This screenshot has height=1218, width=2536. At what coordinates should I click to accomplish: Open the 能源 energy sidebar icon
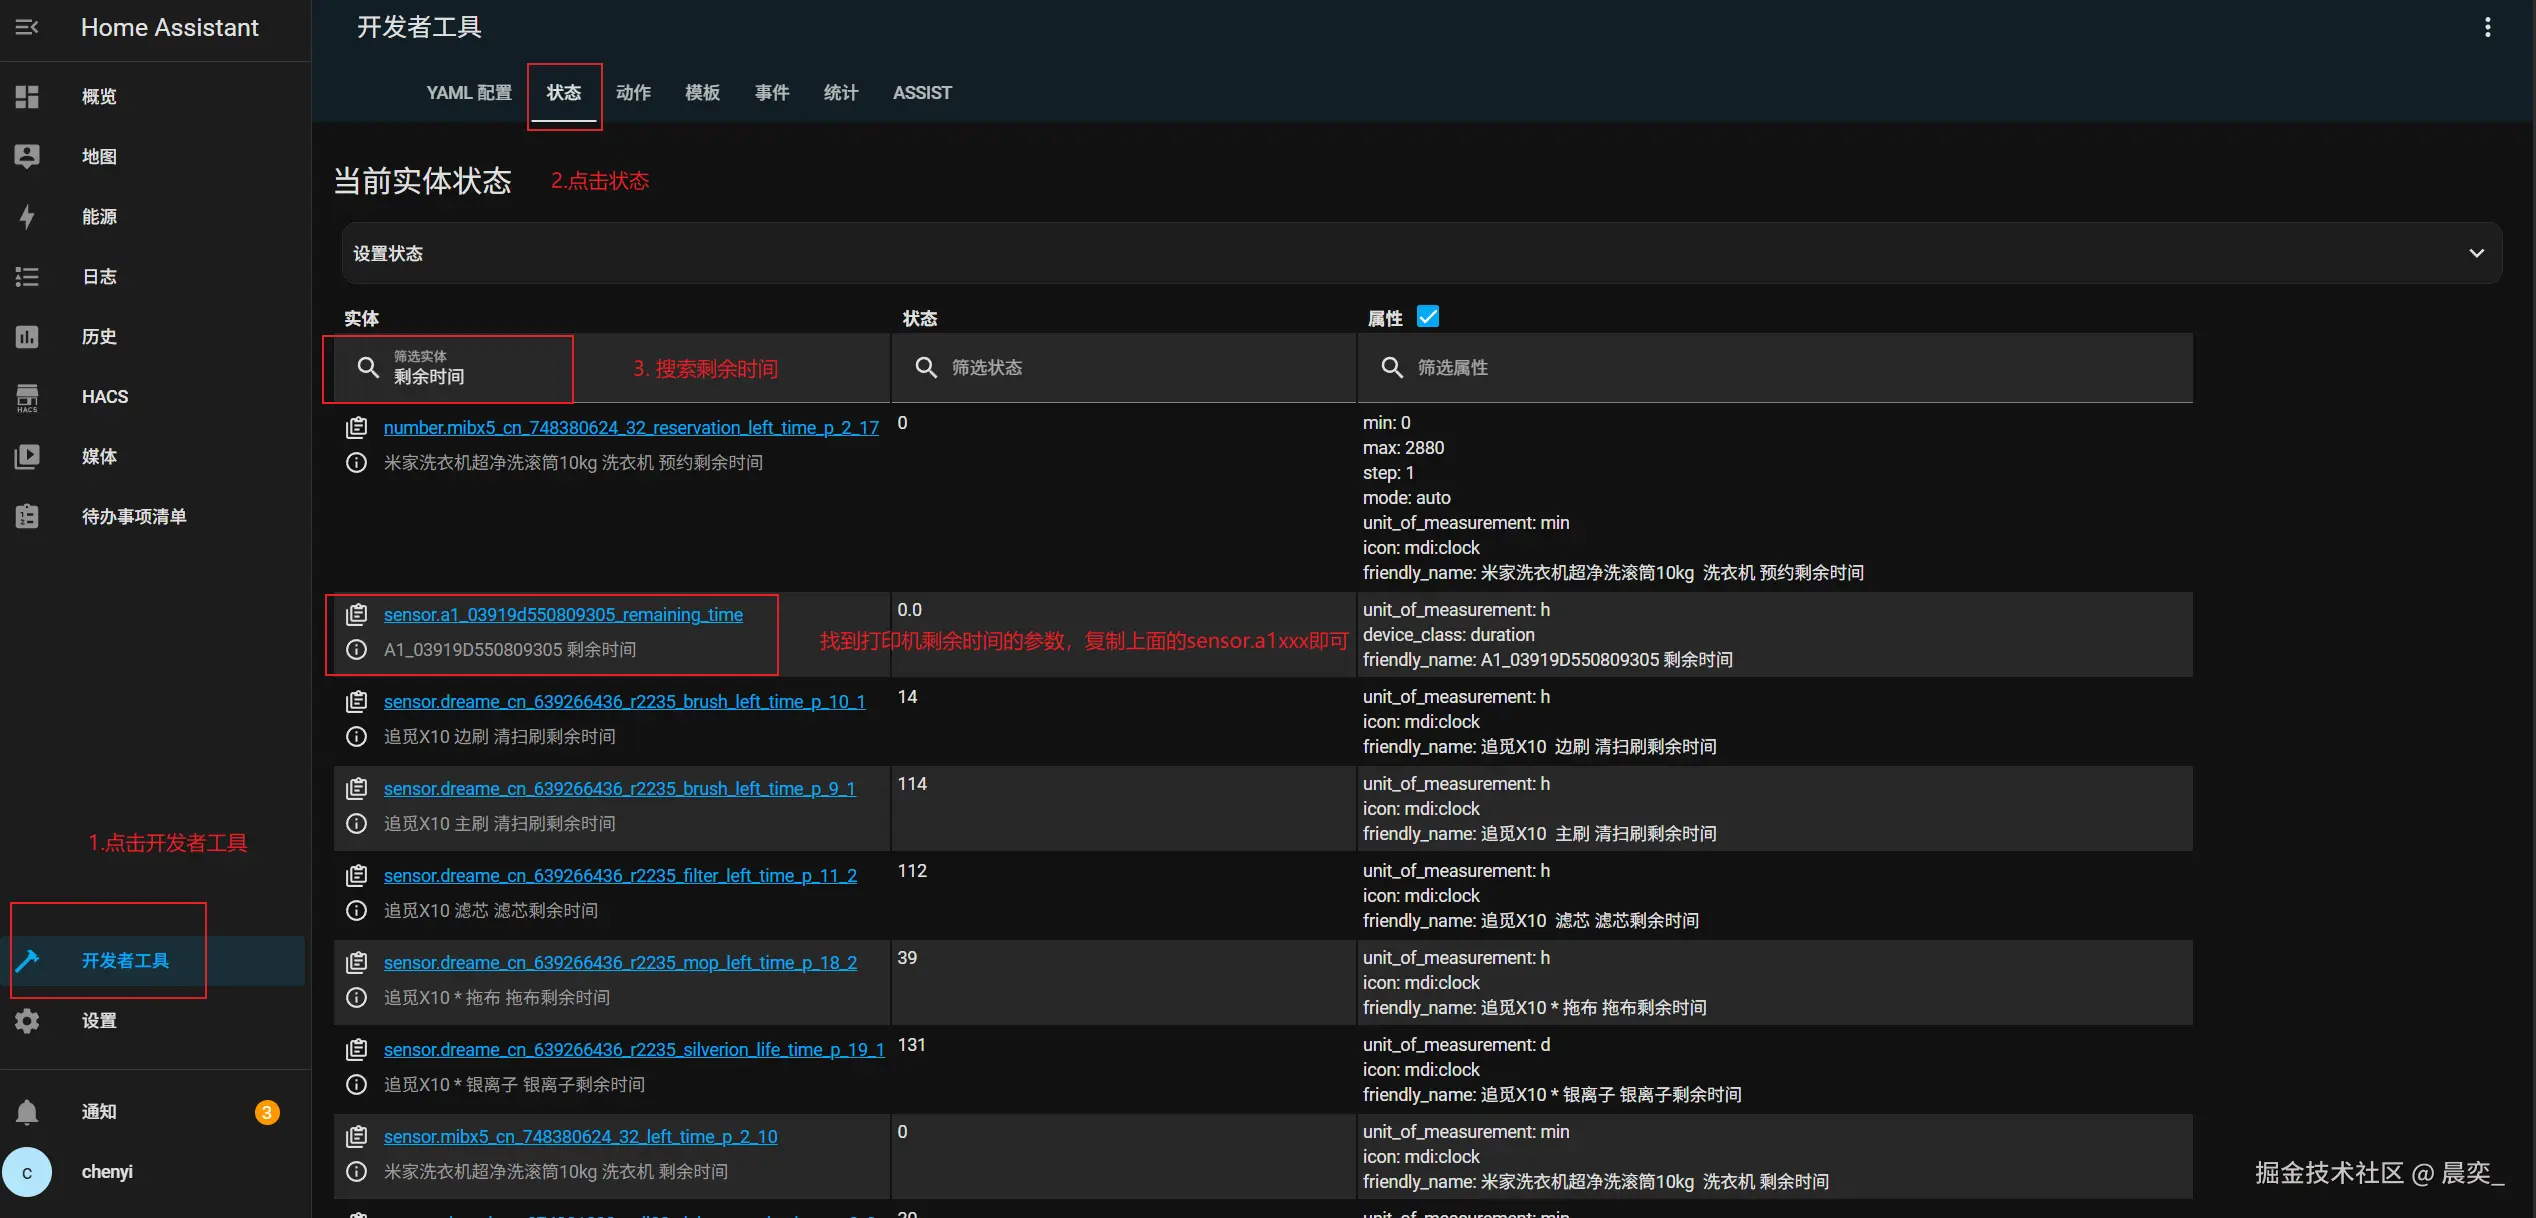pyautogui.click(x=27, y=217)
